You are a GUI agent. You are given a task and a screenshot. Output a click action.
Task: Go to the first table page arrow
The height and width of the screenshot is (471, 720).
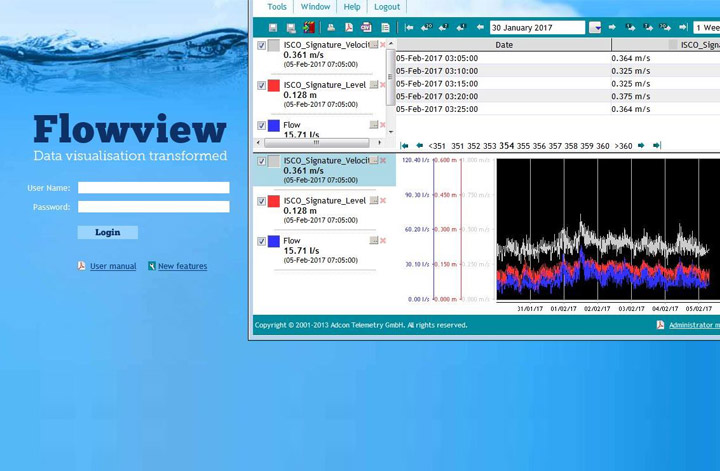[405, 146]
